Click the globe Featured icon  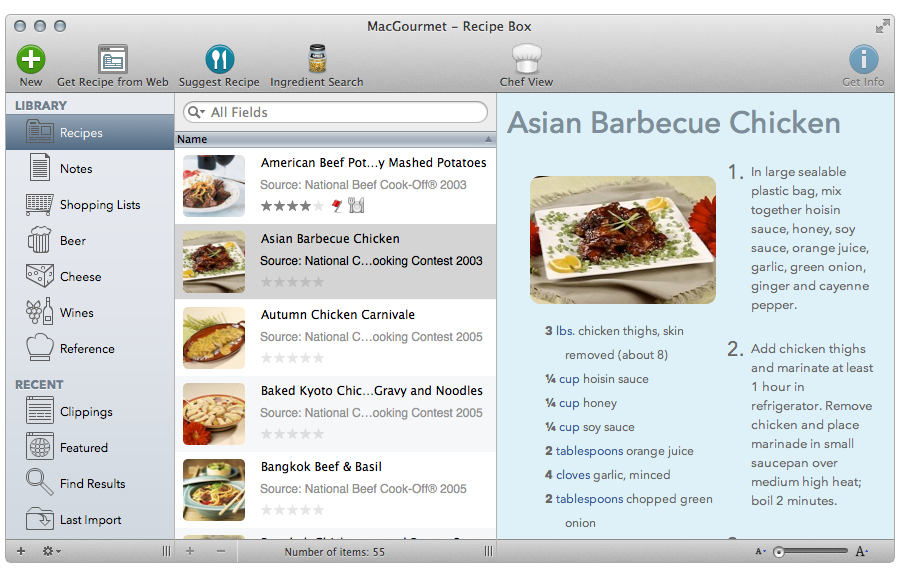40,446
